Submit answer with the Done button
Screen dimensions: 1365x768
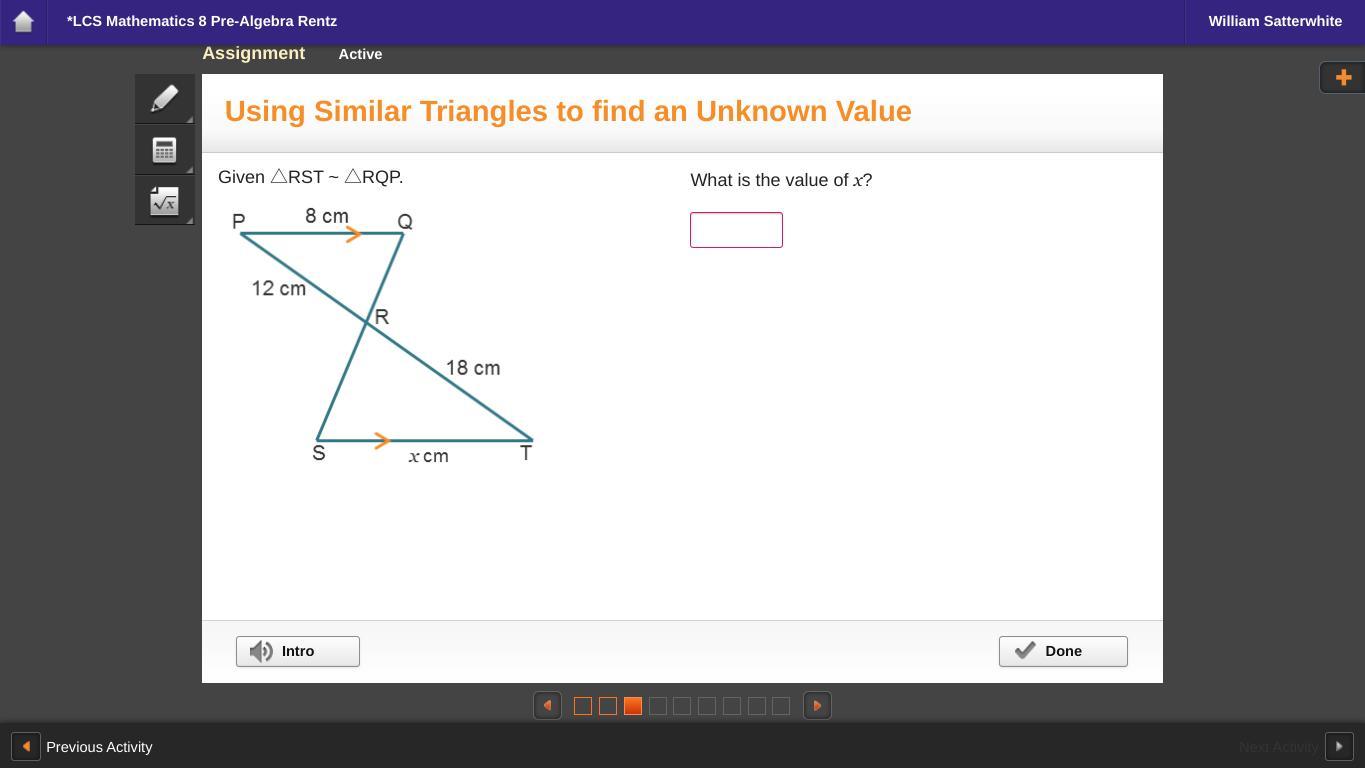[x=1063, y=651]
